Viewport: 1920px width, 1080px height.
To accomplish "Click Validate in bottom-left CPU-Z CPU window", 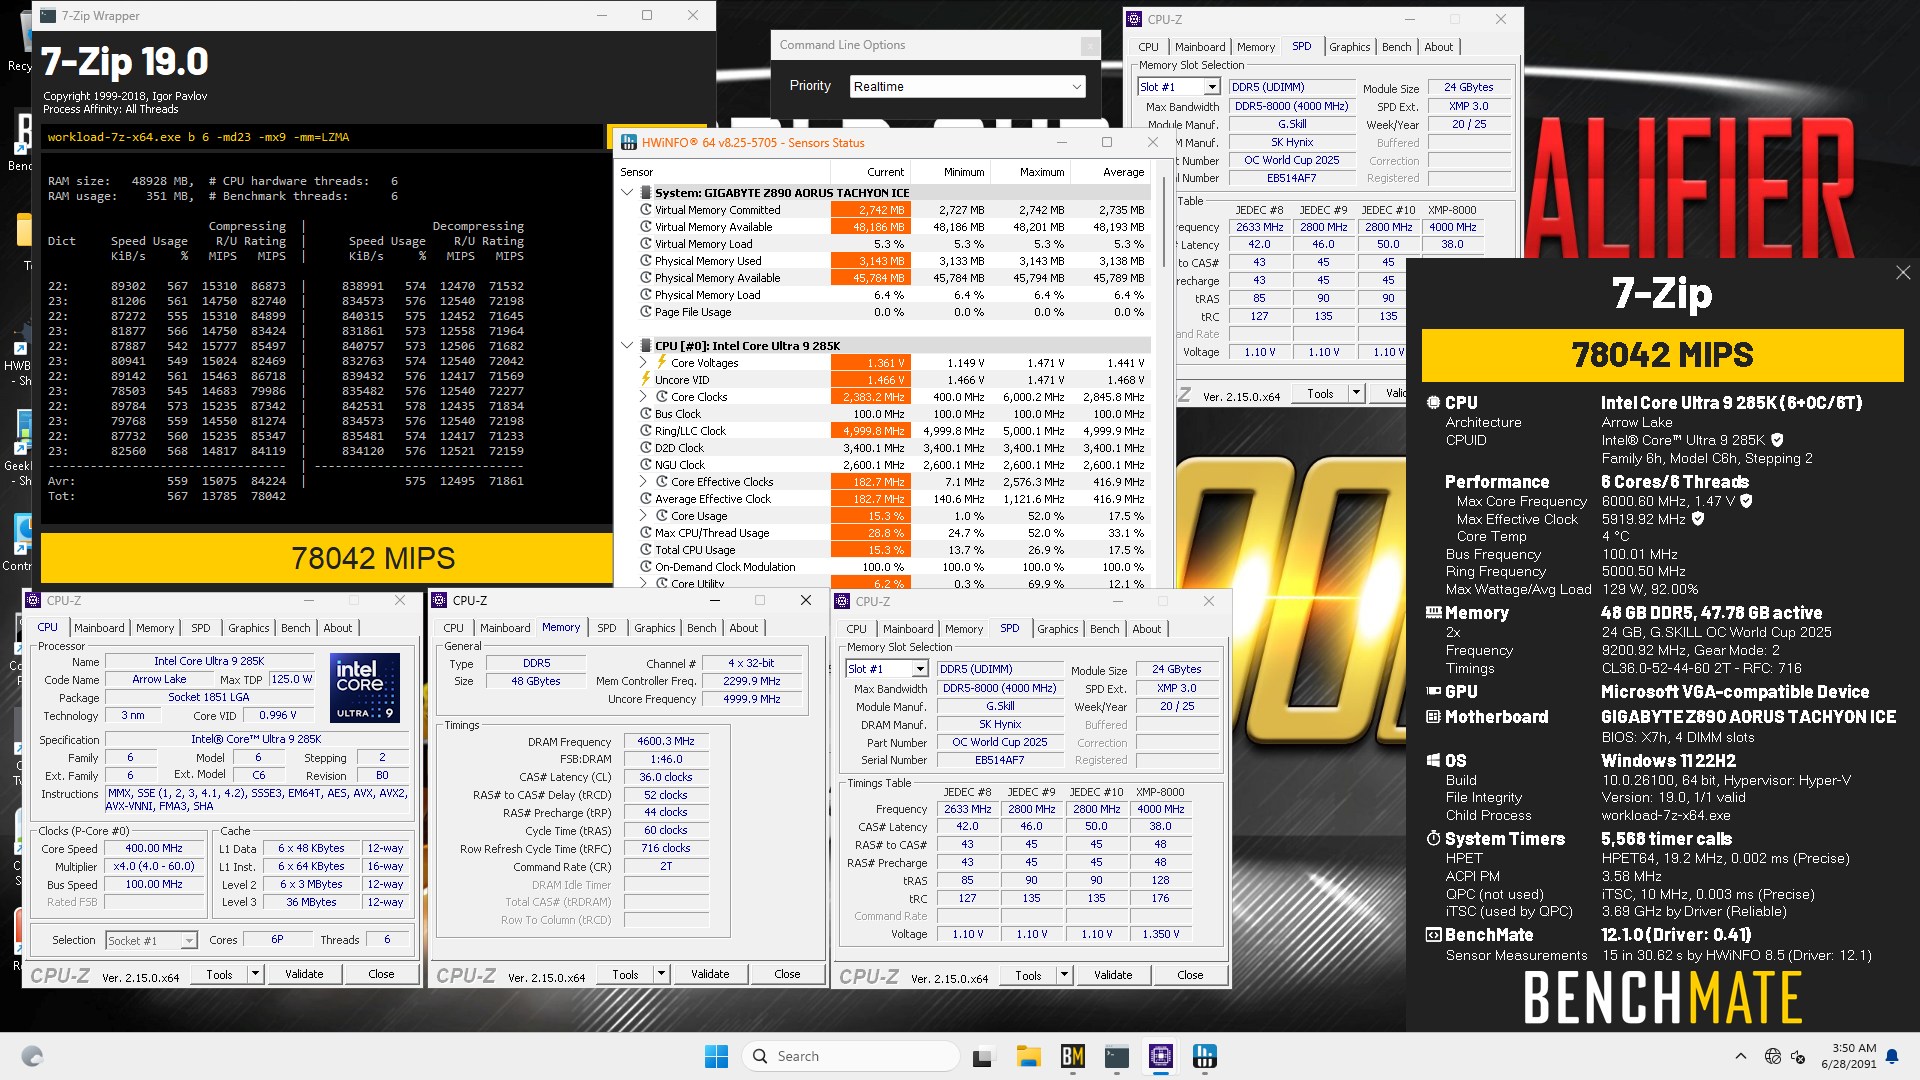I will [304, 974].
